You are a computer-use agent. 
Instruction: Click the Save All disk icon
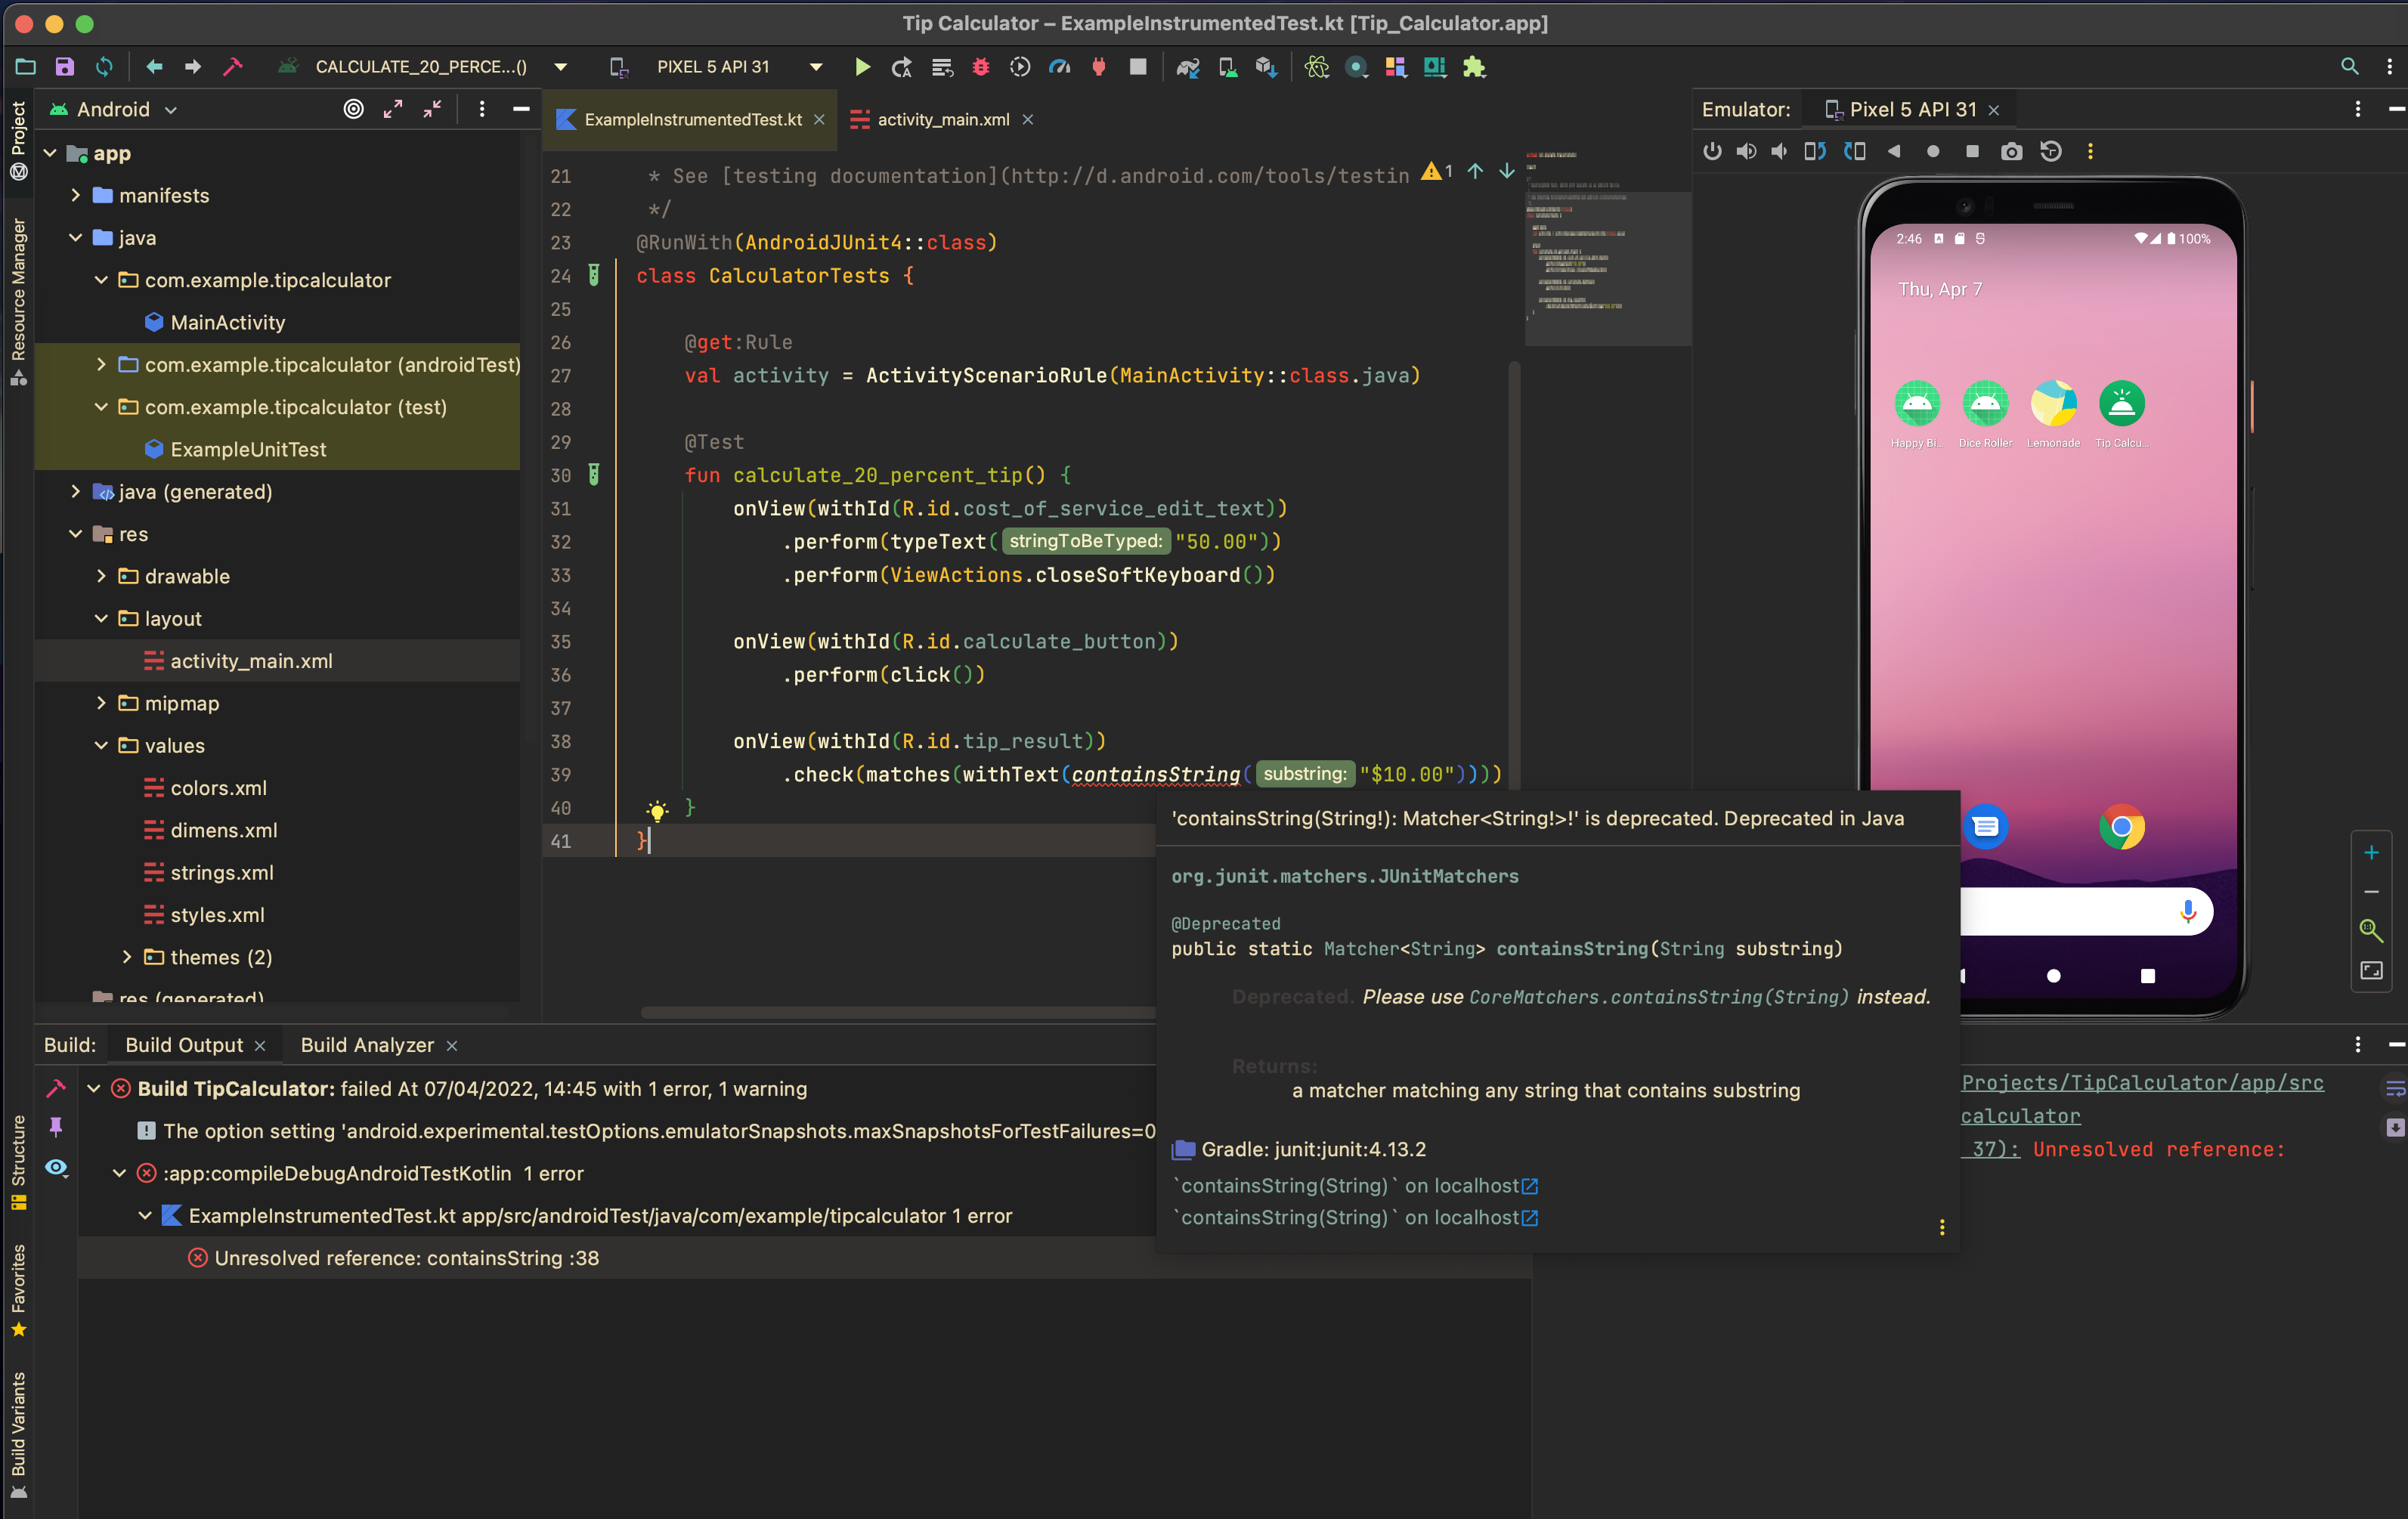pyautogui.click(x=64, y=67)
